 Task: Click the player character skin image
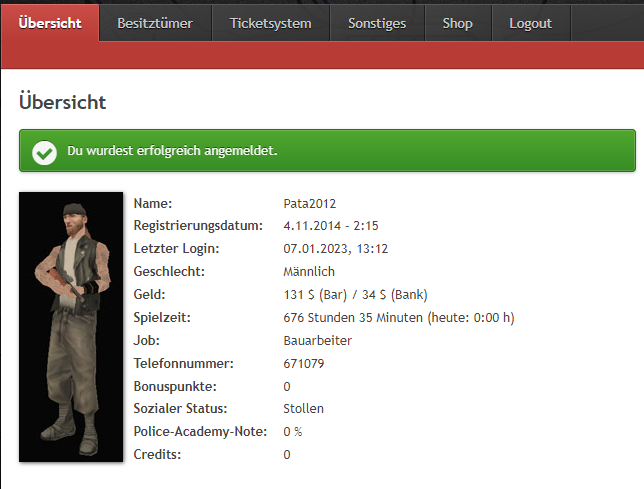coord(71,327)
